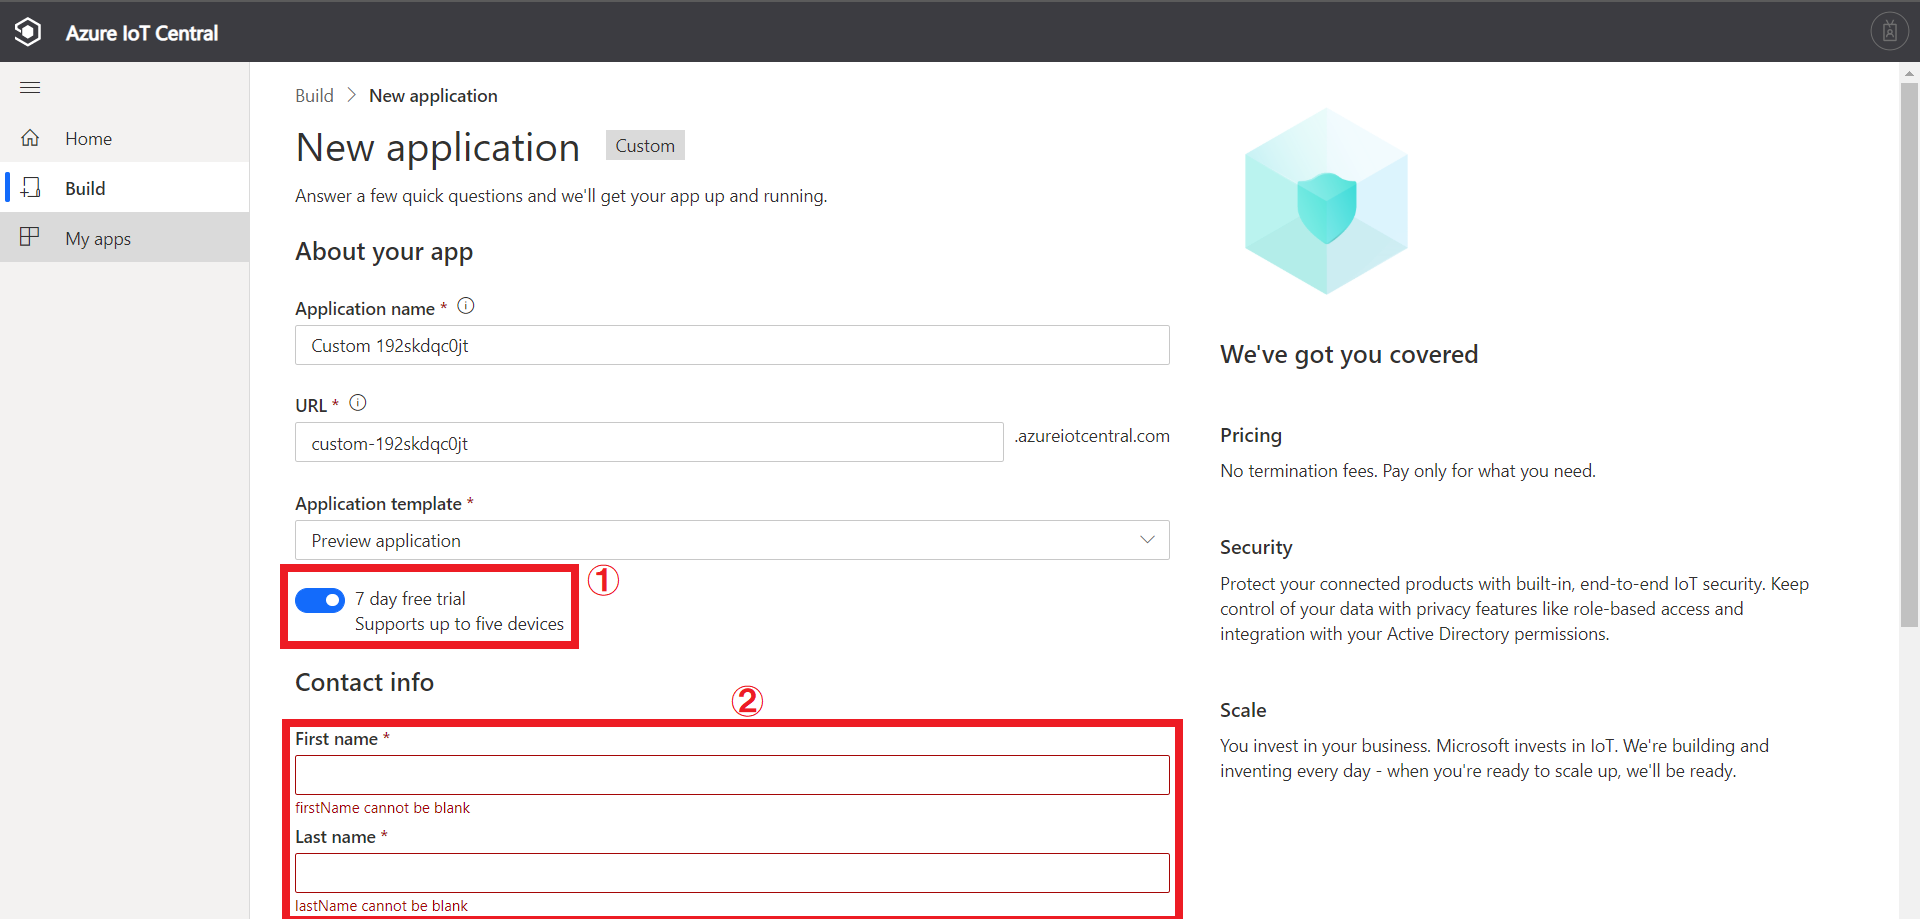Click the 'lastName cannot be blank' error
The height and width of the screenshot is (919, 1920).
(x=381, y=906)
